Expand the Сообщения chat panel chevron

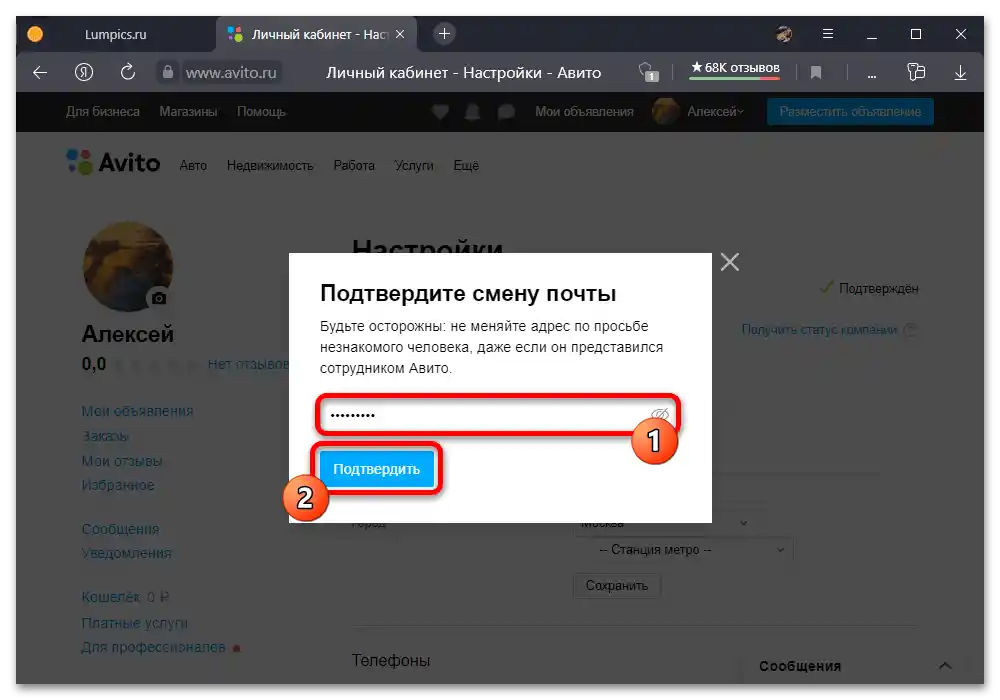(945, 666)
